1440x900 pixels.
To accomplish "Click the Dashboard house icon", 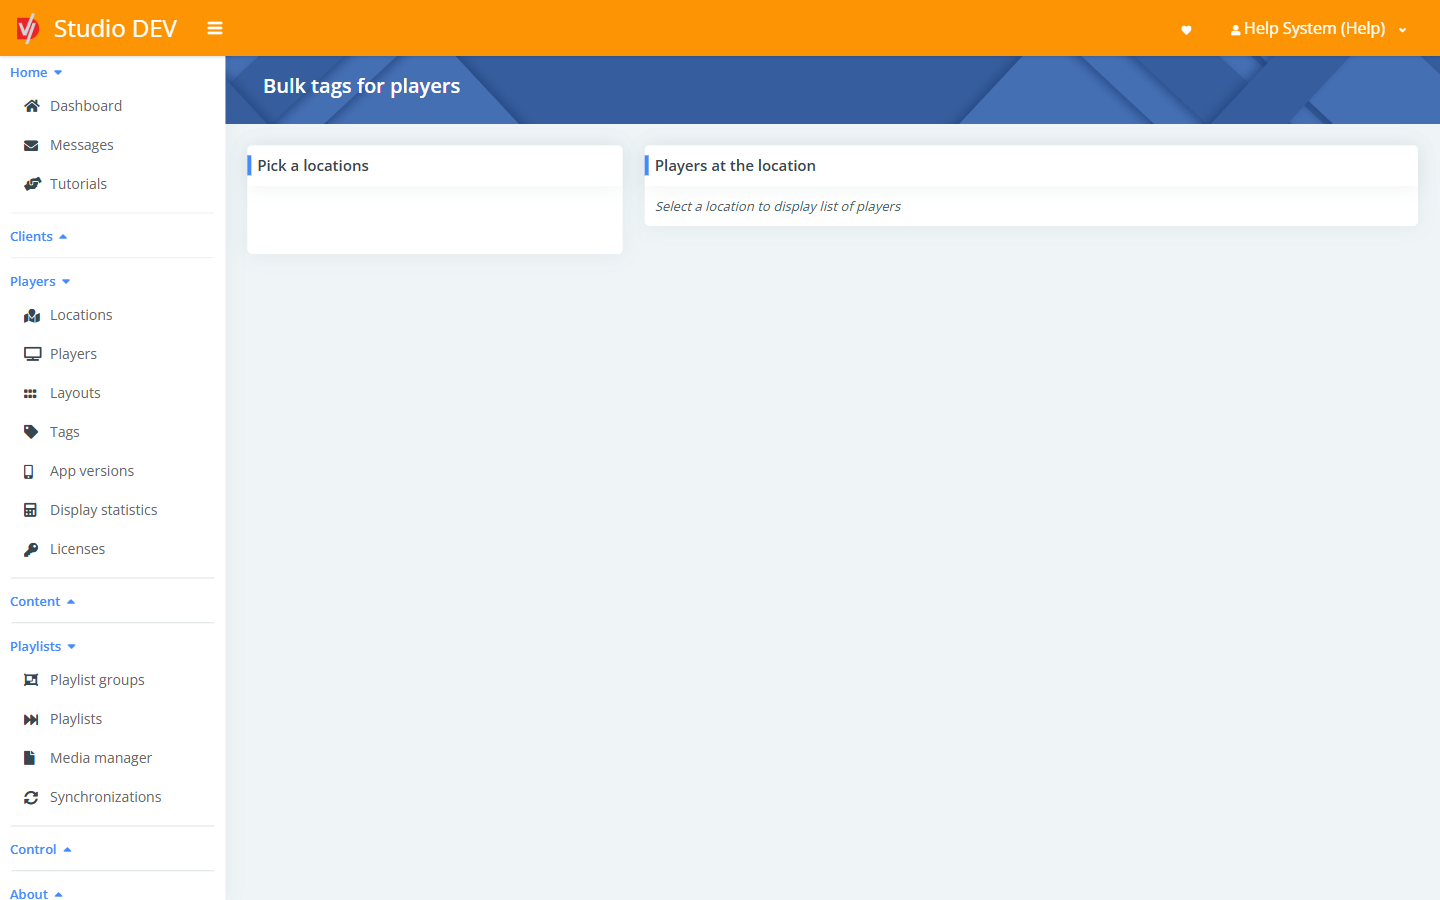I will pyautogui.click(x=32, y=106).
